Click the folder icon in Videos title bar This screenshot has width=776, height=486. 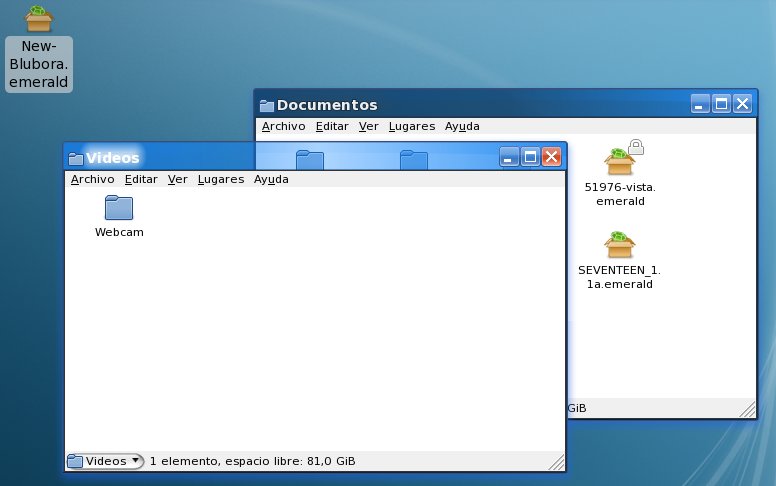tap(76, 158)
